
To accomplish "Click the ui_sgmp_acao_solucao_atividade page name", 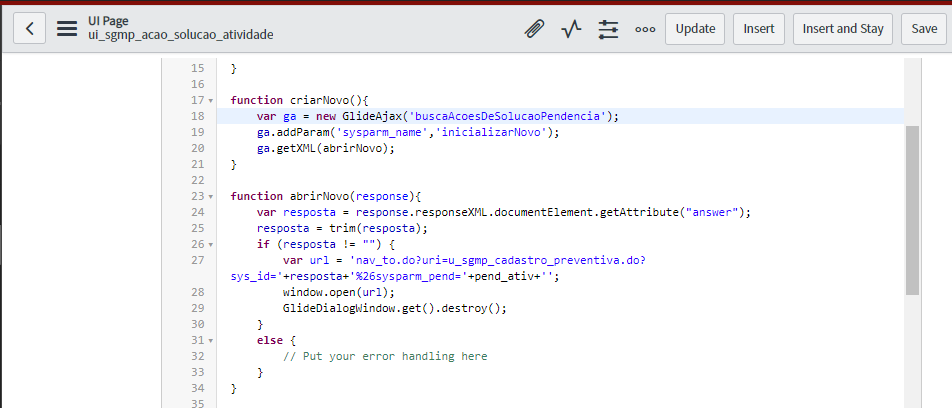I will 180,35.
